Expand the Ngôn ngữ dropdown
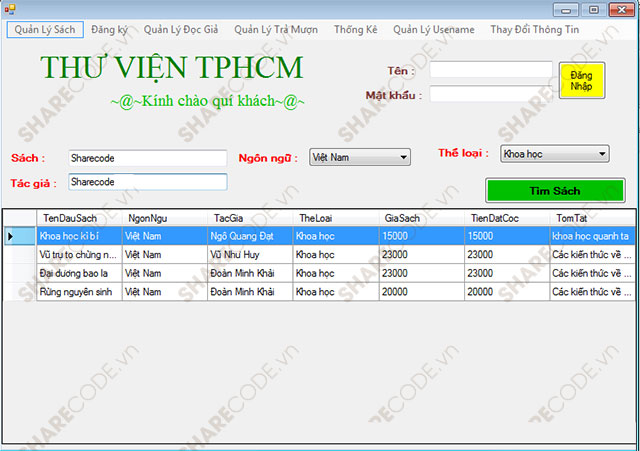The image size is (640, 451). tap(360, 157)
